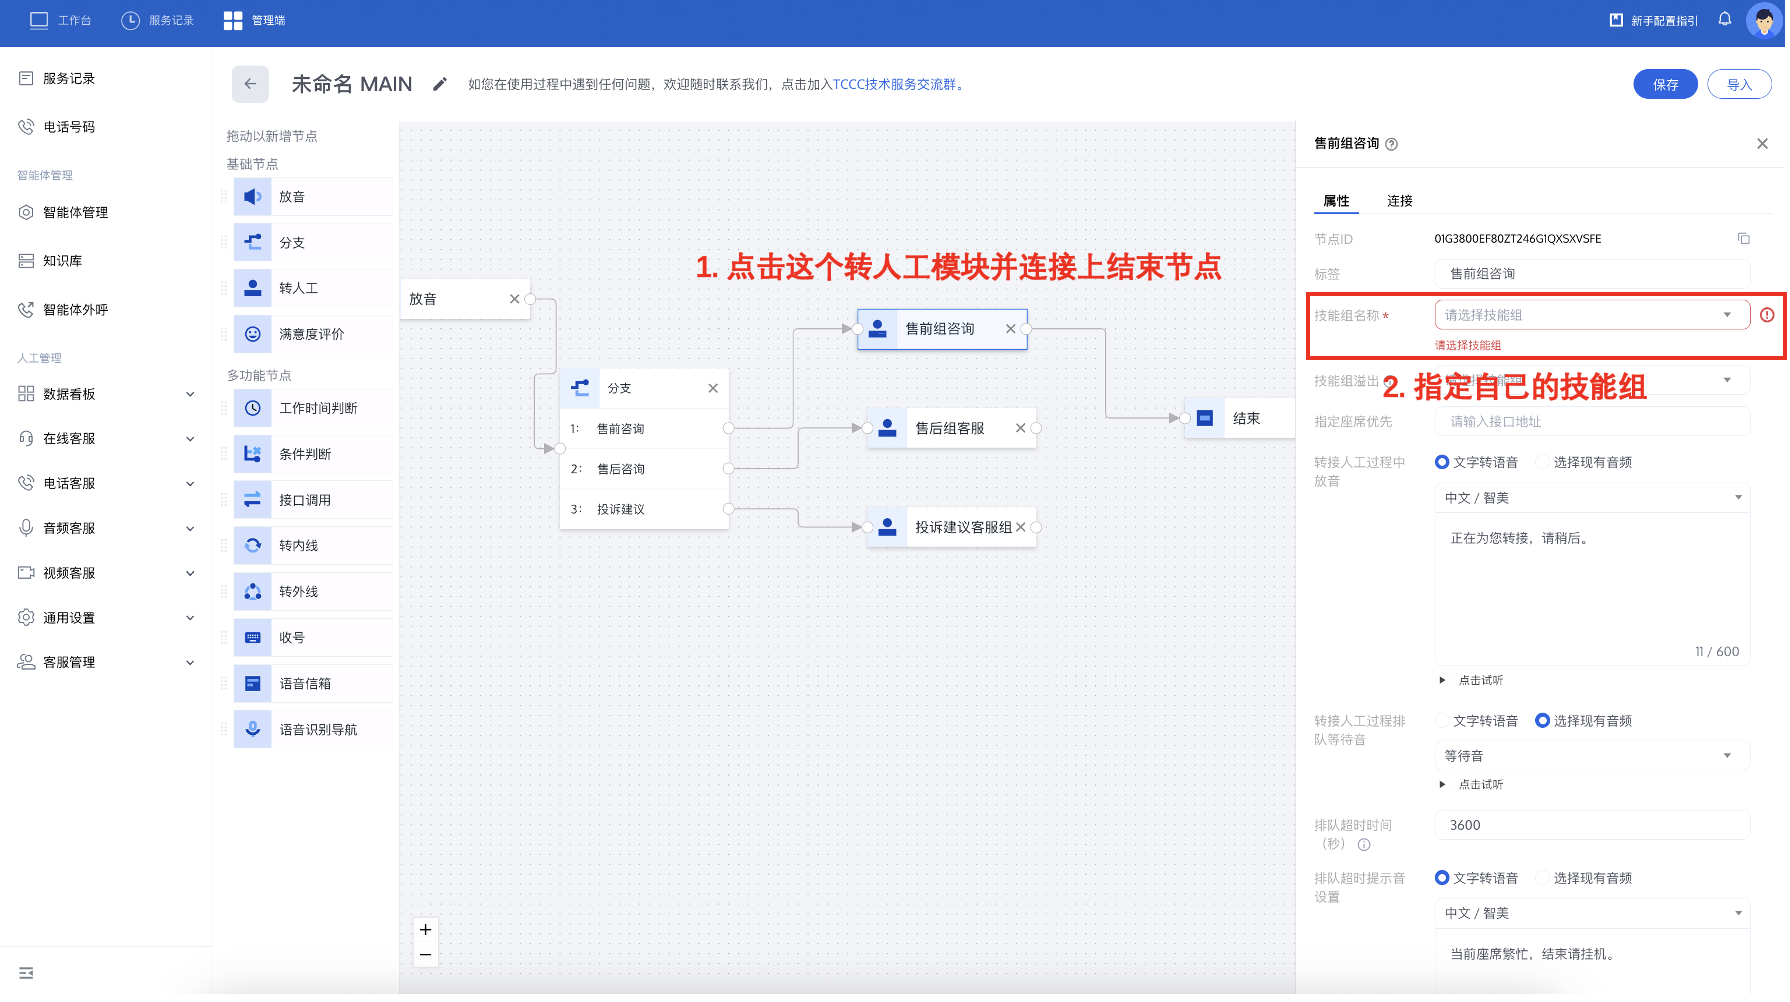Choose 选择现有音频 for 排队超时提示音
Image resolution: width=1790 pixels, height=1002 pixels.
(x=1543, y=878)
